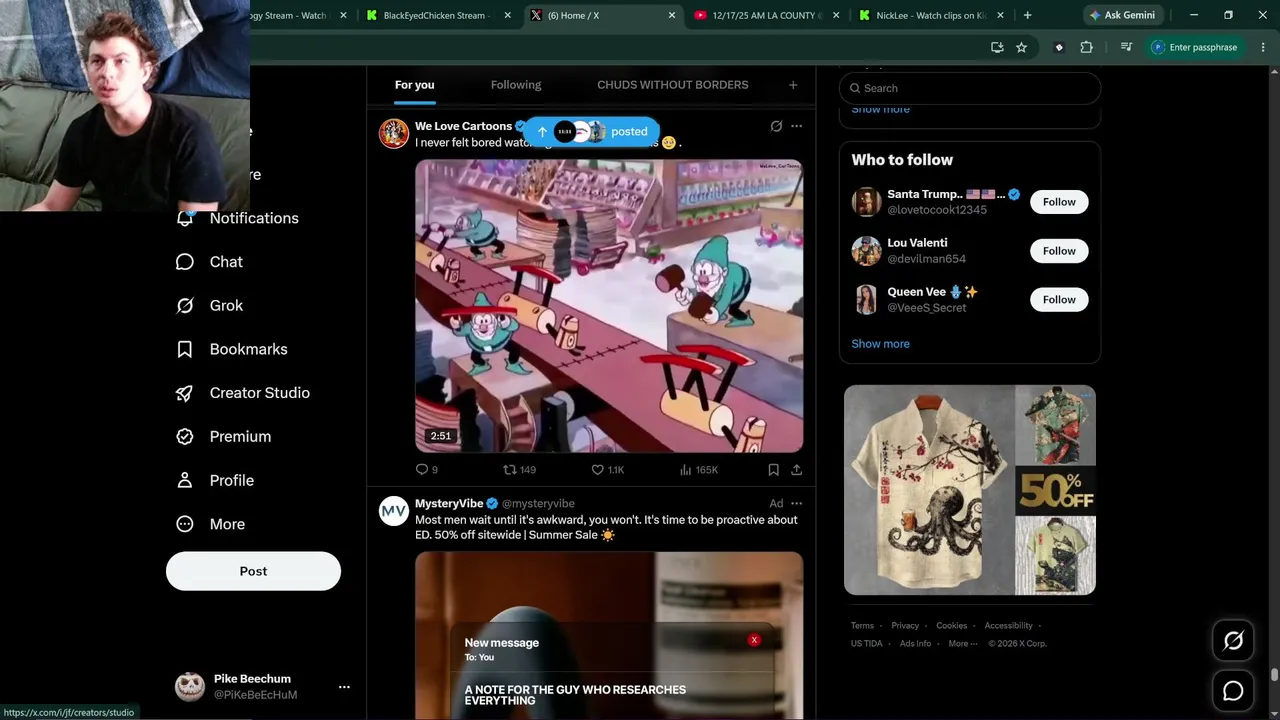Switch to the NickLee Kick clips tab
The width and height of the screenshot is (1280, 720).
point(931,15)
